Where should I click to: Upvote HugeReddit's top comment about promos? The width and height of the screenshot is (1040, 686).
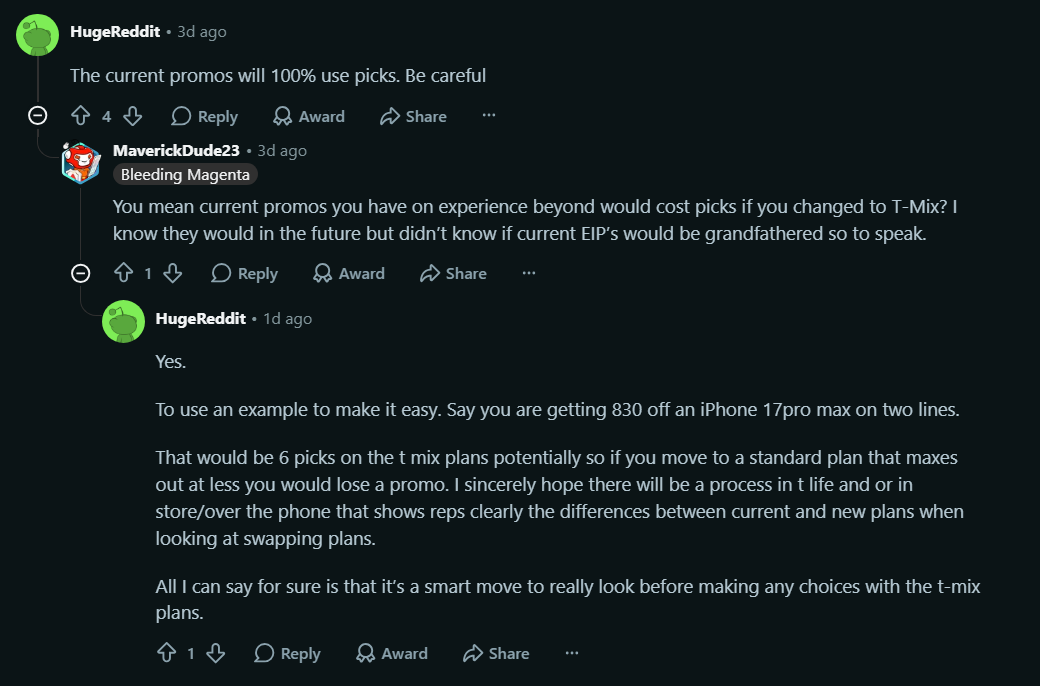click(x=81, y=116)
